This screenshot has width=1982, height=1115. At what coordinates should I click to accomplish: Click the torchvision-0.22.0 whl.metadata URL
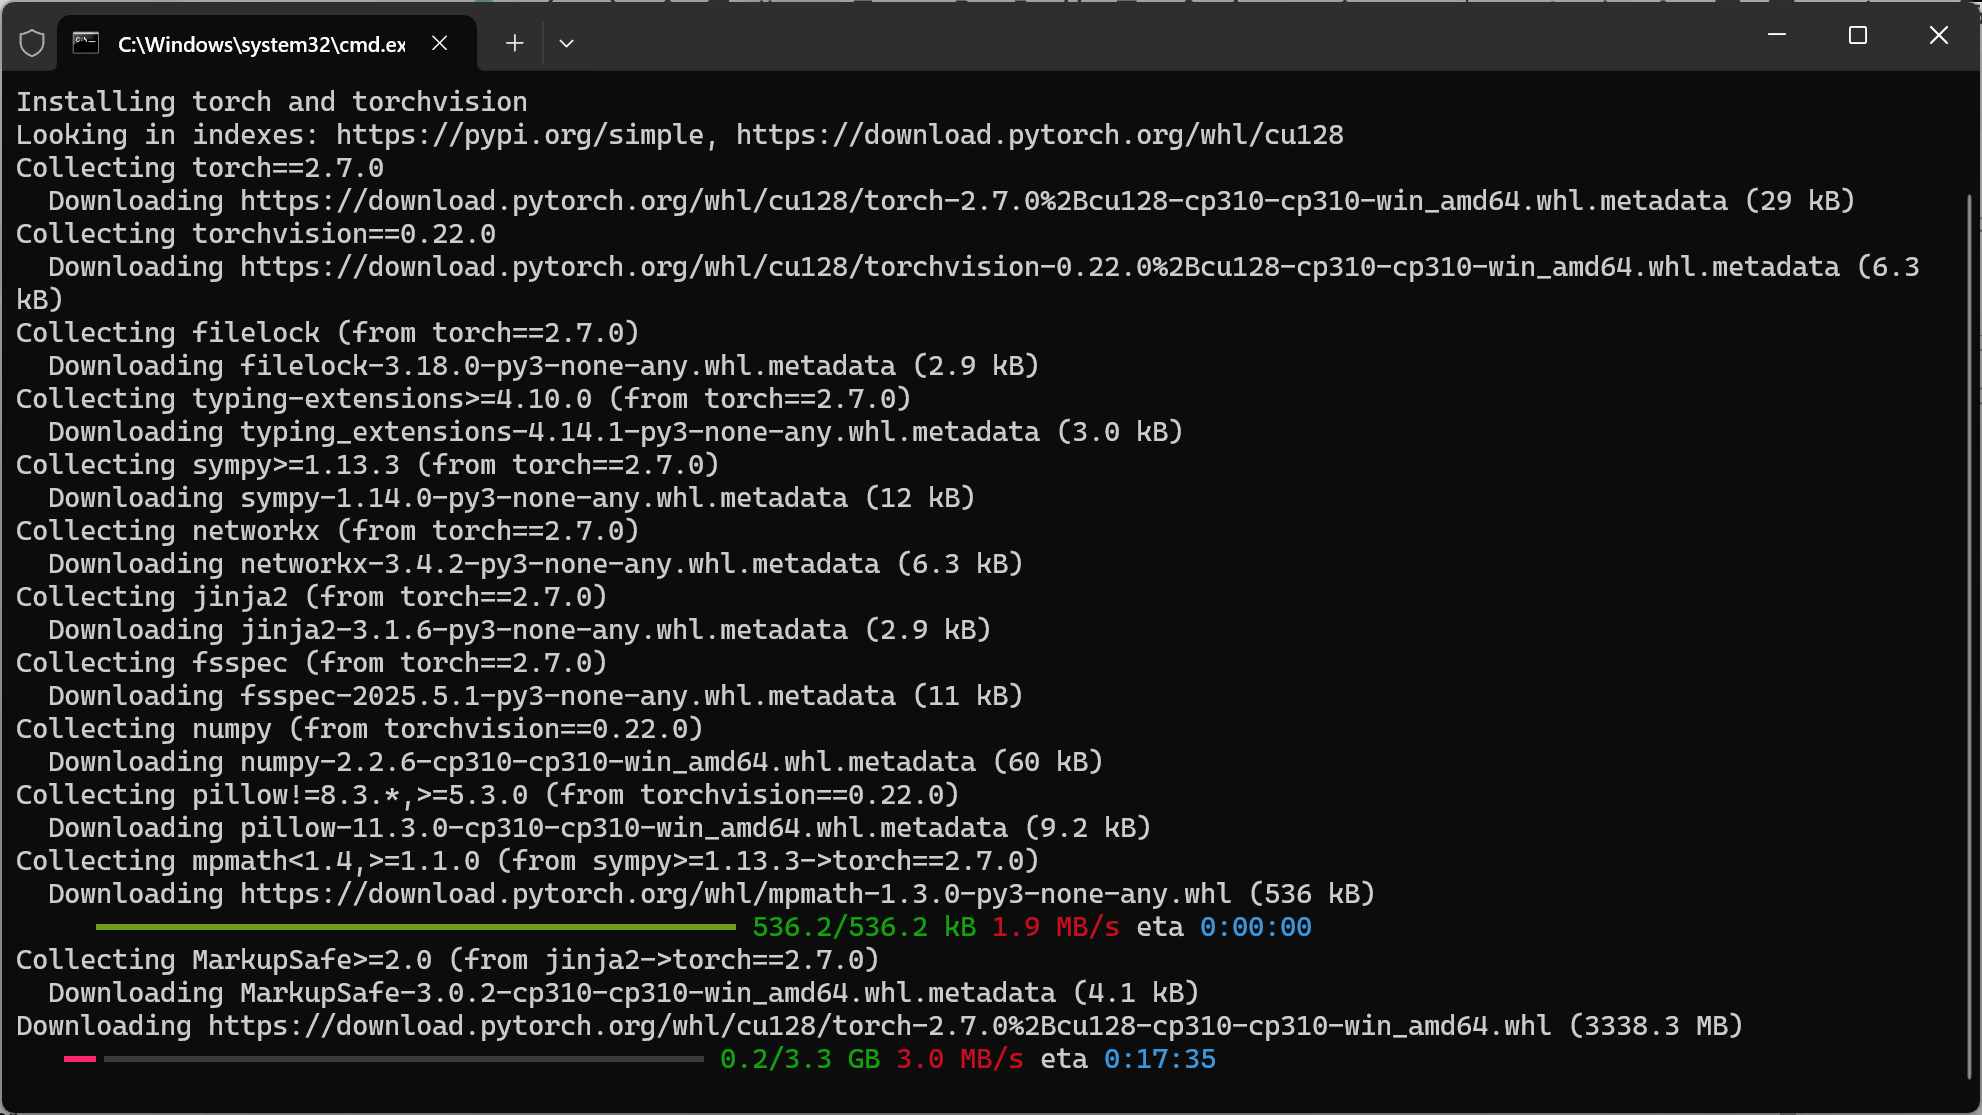coord(1040,267)
